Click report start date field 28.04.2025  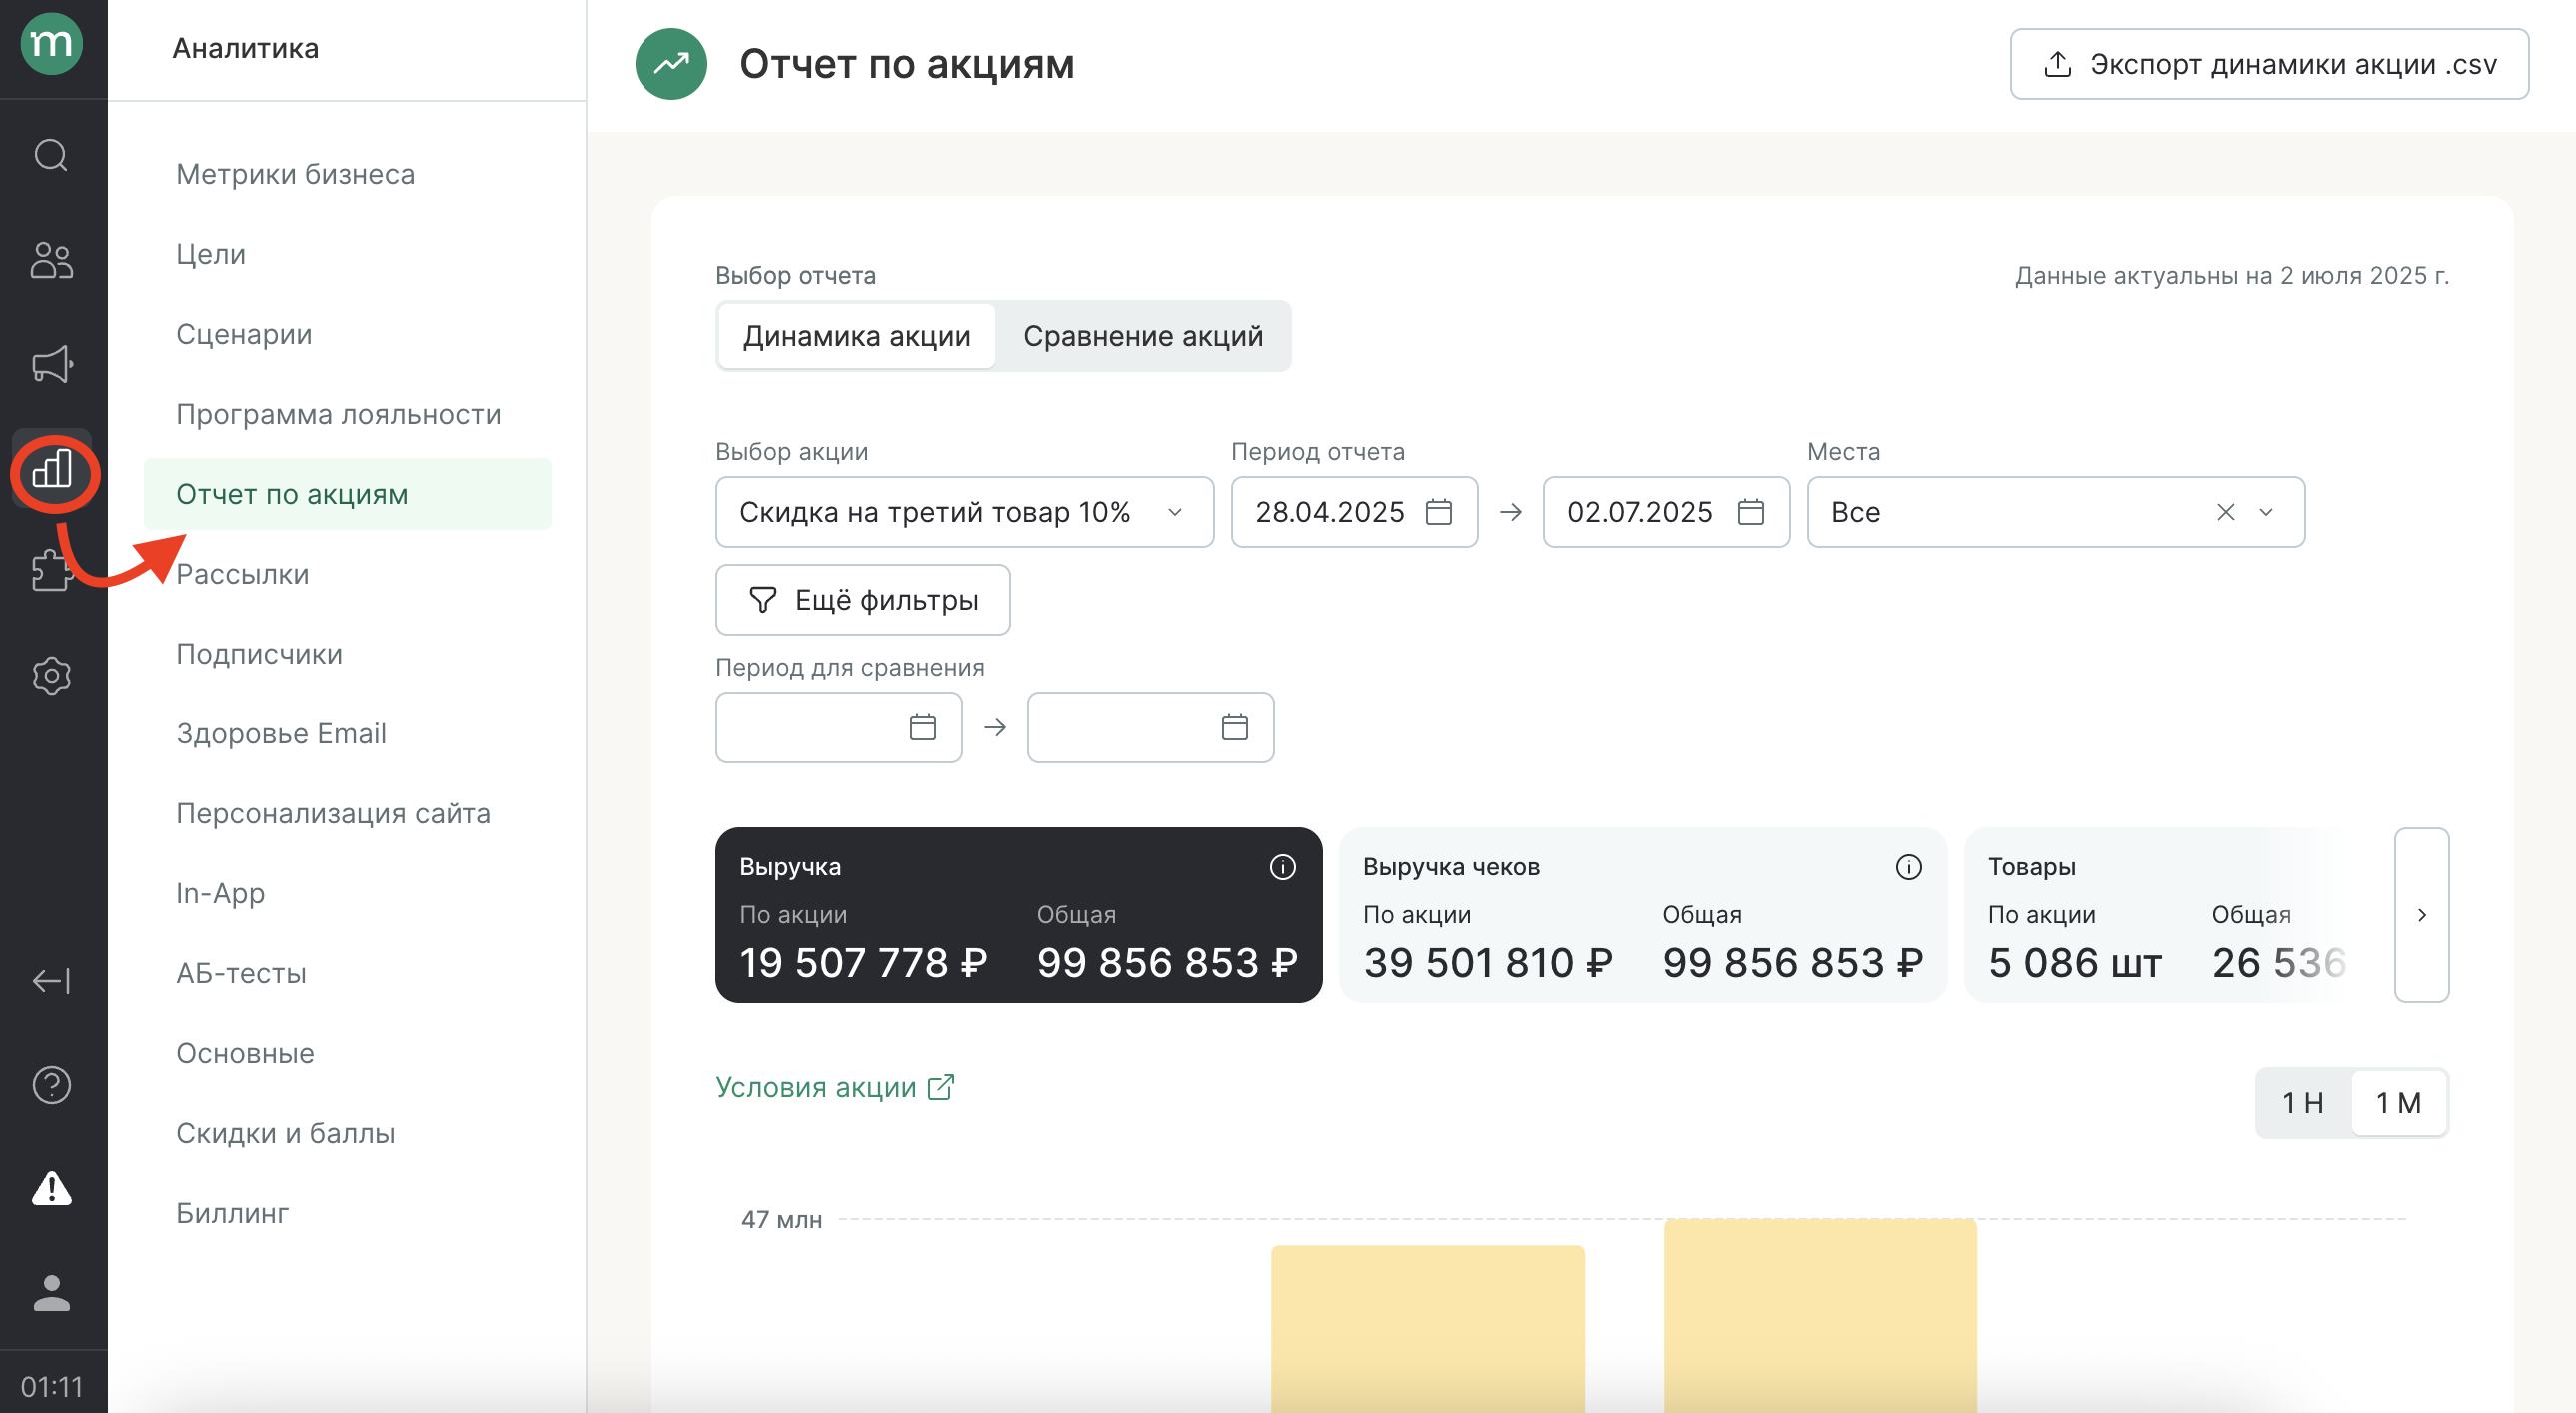point(1354,512)
